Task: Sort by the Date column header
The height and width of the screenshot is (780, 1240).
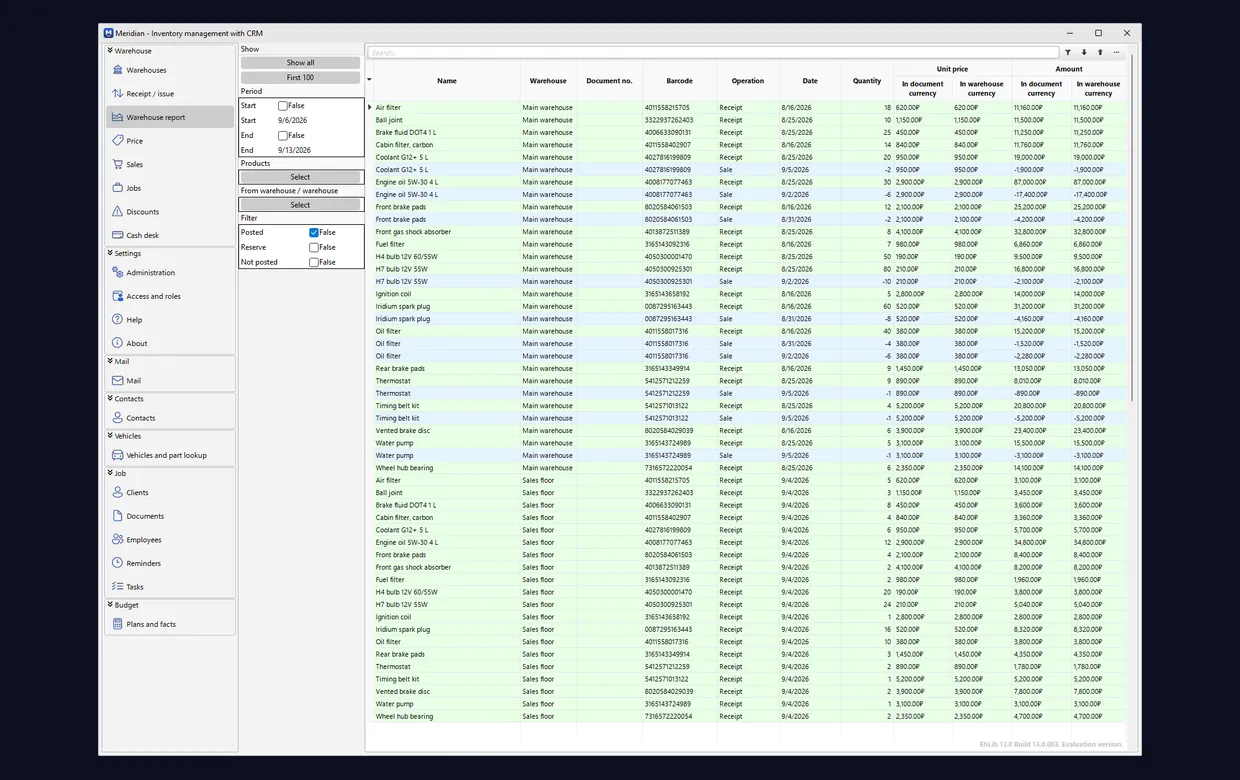Action: coord(810,81)
